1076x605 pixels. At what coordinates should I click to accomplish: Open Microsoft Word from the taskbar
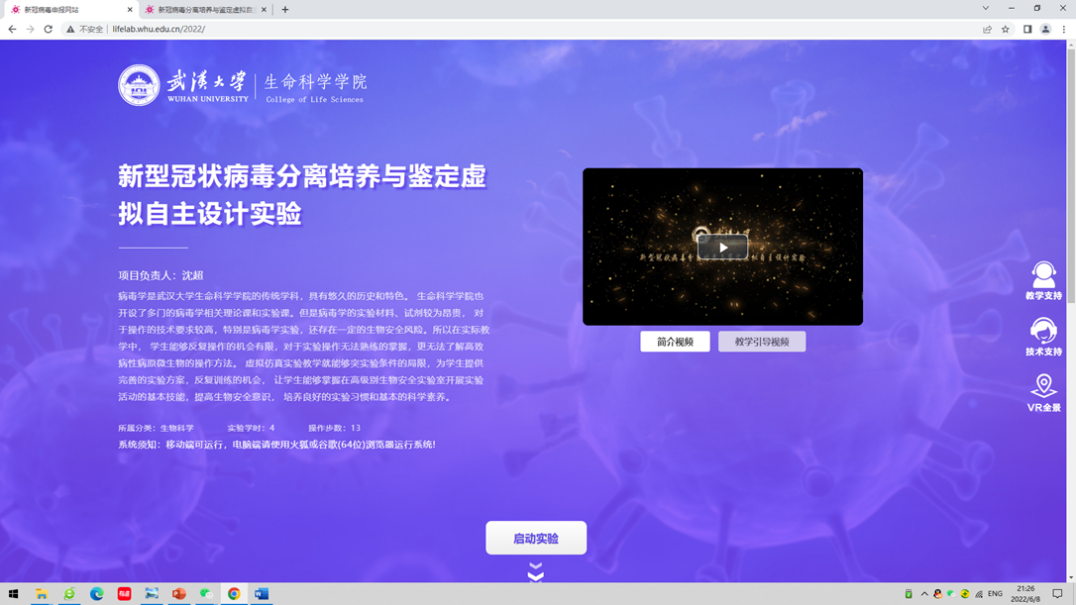pos(261,593)
